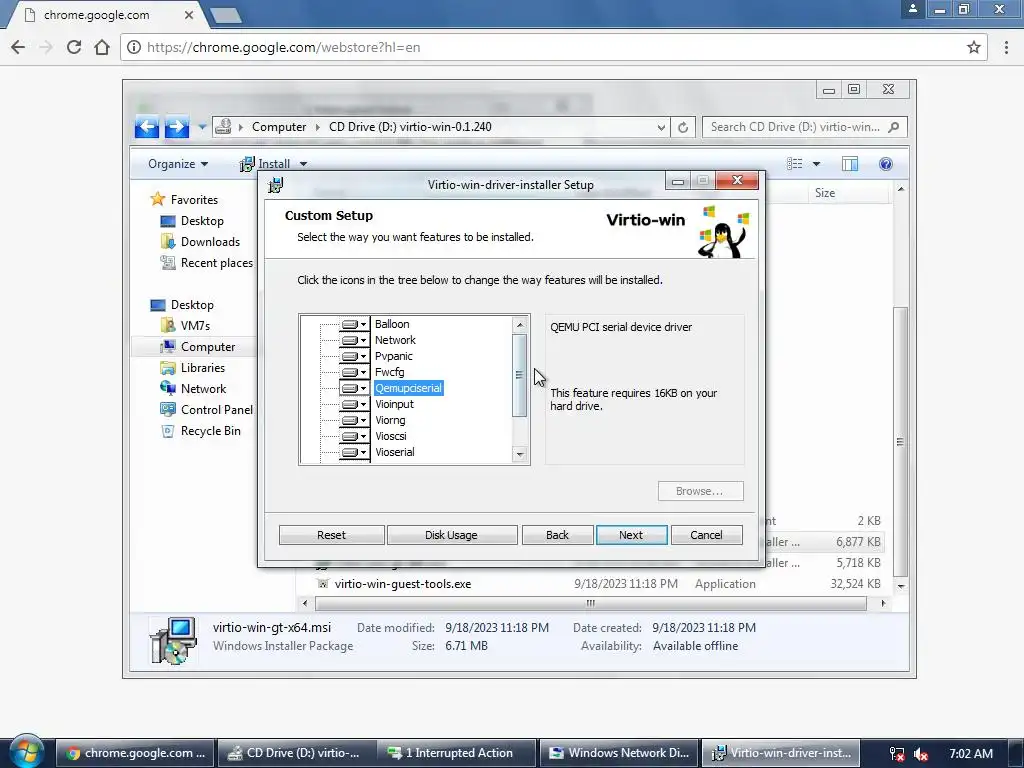Go back in Explorer window
The height and width of the screenshot is (768, 1024).
147,127
